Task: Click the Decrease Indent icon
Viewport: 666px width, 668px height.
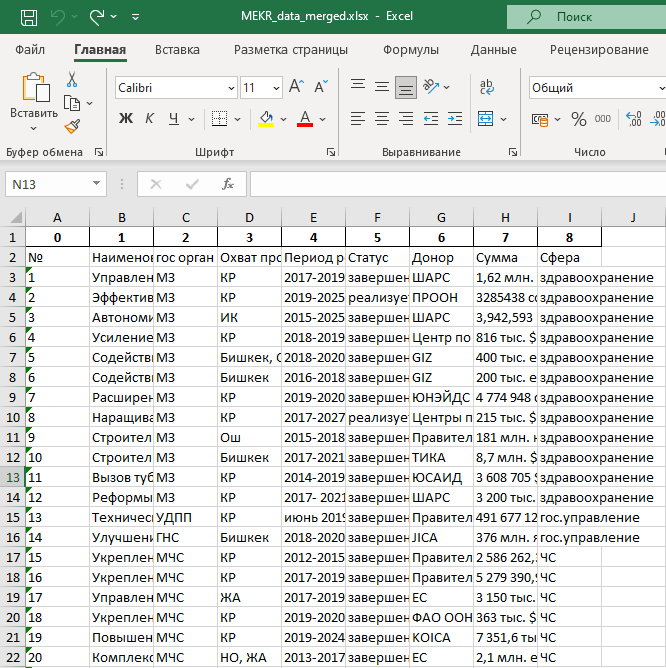Action: coord(431,119)
